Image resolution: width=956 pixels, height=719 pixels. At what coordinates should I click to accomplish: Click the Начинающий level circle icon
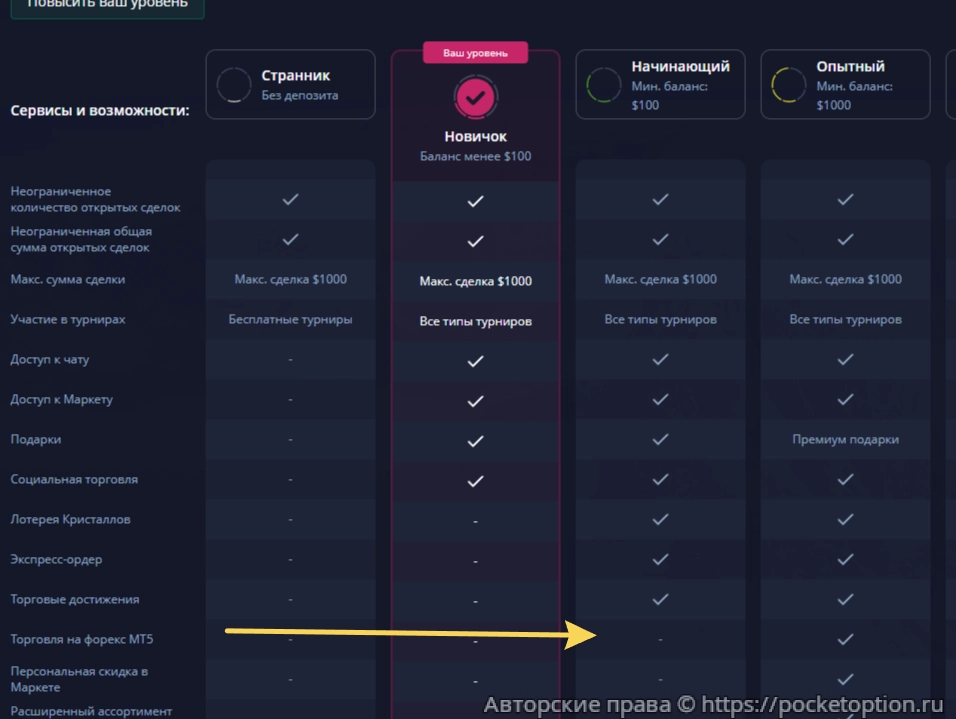(x=603, y=85)
